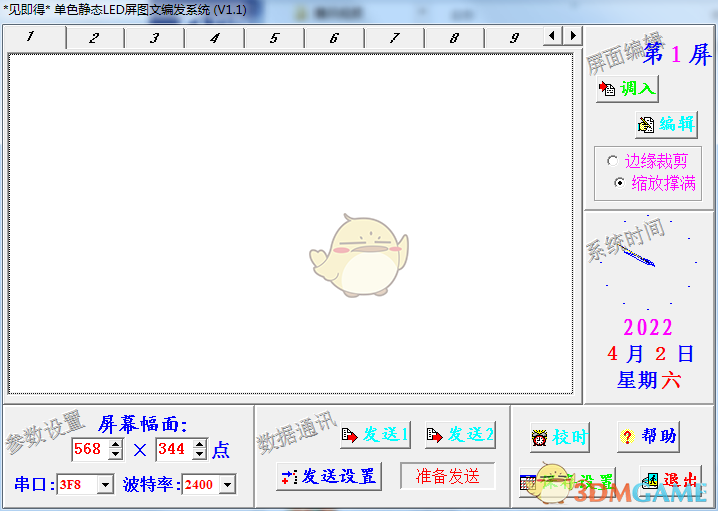Image resolution: width=718 pixels, height=511 pixels.
Task: Click the 退出 exit button
Action: click(x=670, y=479)
